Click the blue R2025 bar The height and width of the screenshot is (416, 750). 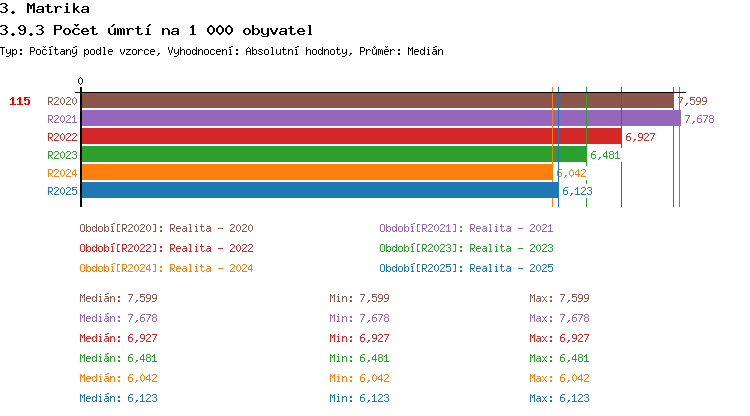coord(319,191)
